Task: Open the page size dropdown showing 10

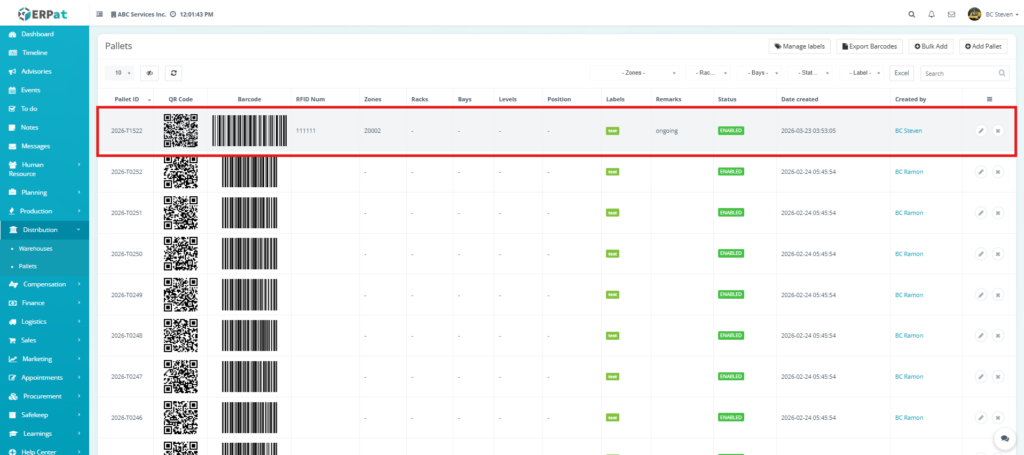Action: pos(119,73)
